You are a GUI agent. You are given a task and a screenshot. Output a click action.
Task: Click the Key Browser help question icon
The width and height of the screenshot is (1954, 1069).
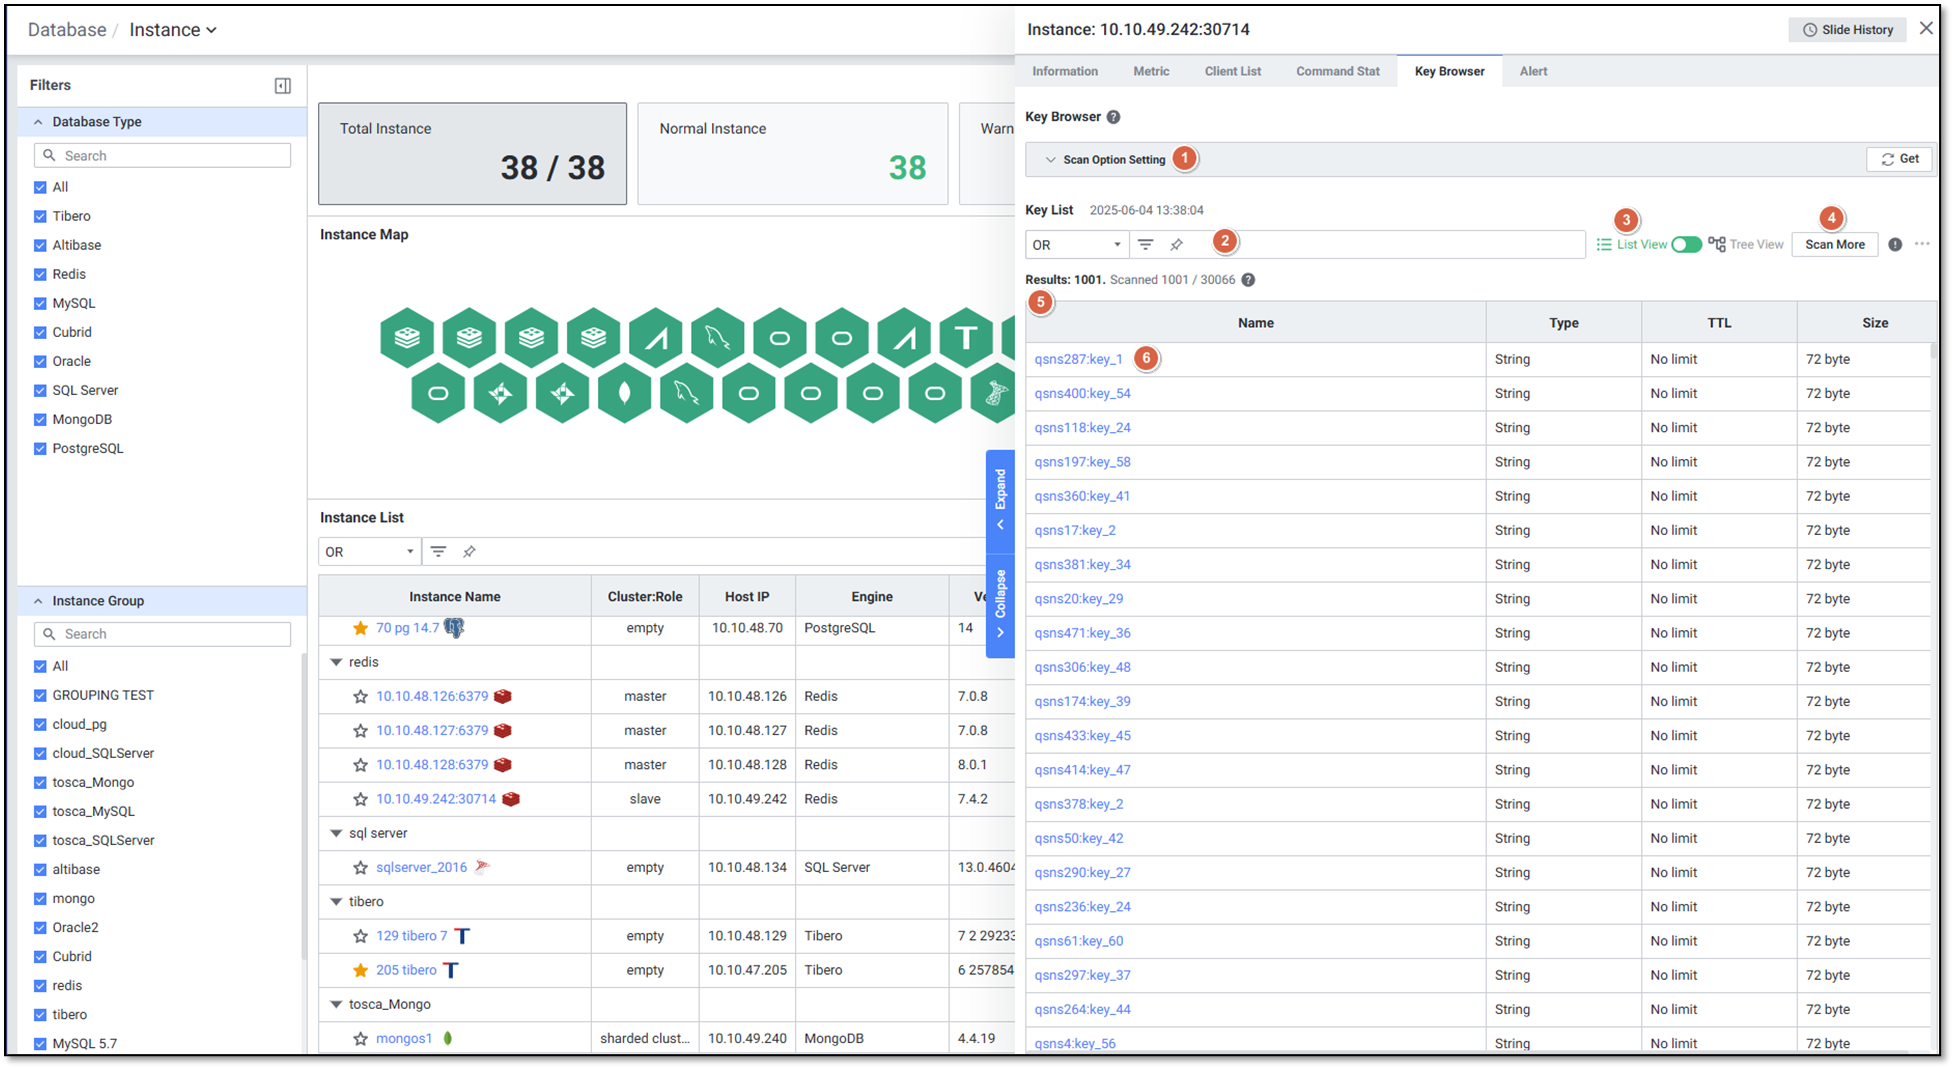[1113, 117]
